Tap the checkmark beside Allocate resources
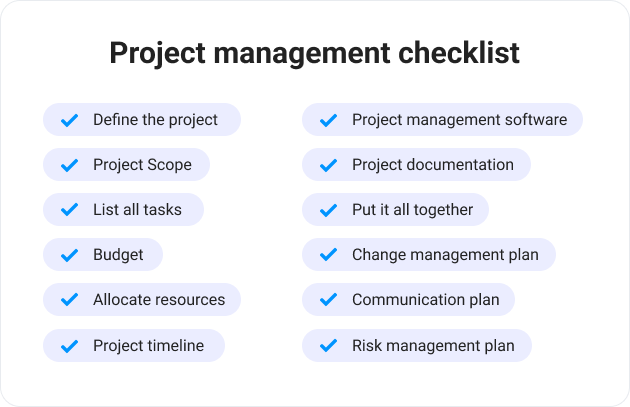This screenshot has height=407, width=630. click(x=70, y=300)
